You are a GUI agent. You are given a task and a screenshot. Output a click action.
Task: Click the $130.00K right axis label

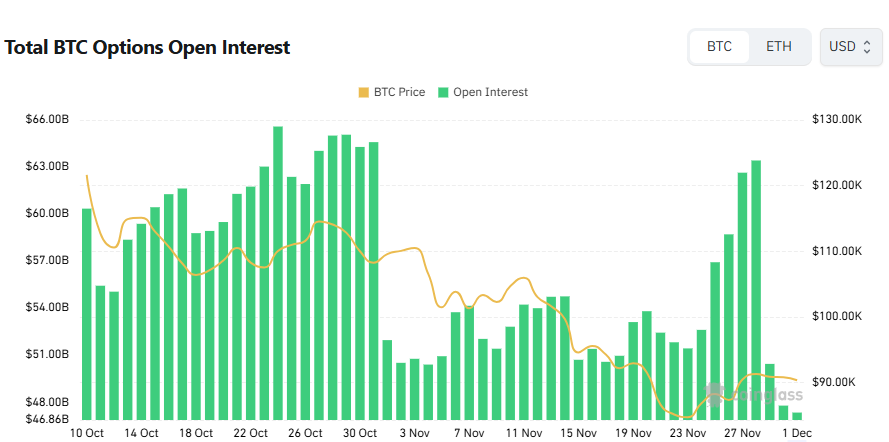pyautogui.click(x=838, y=119)
